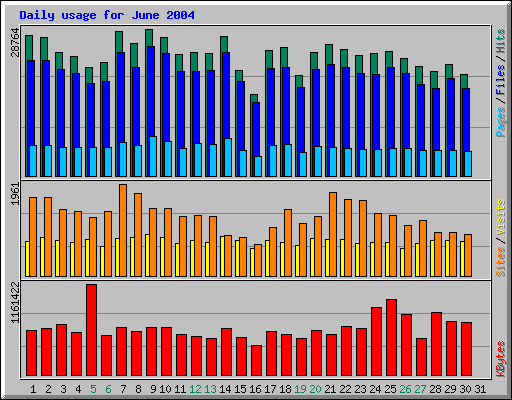Screen dimensions: 512x400
Task: Click the day label 28 on the x-axis
Action: [435, 389]
